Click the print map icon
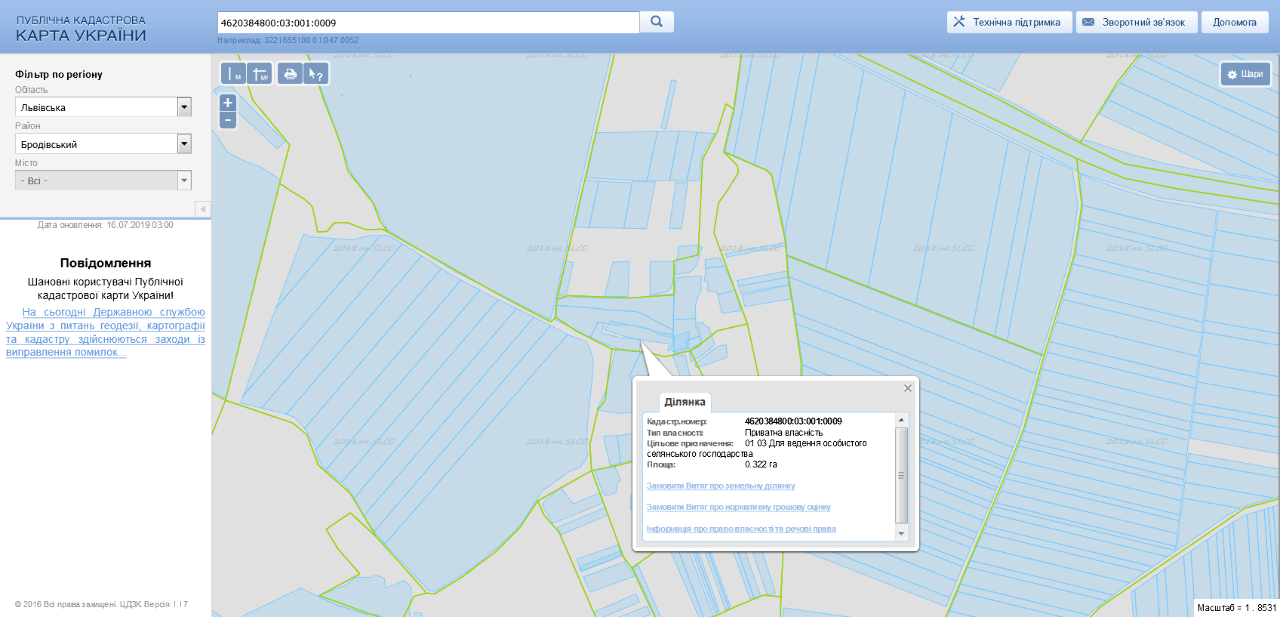1280x617 pixels. pos(290,74)
